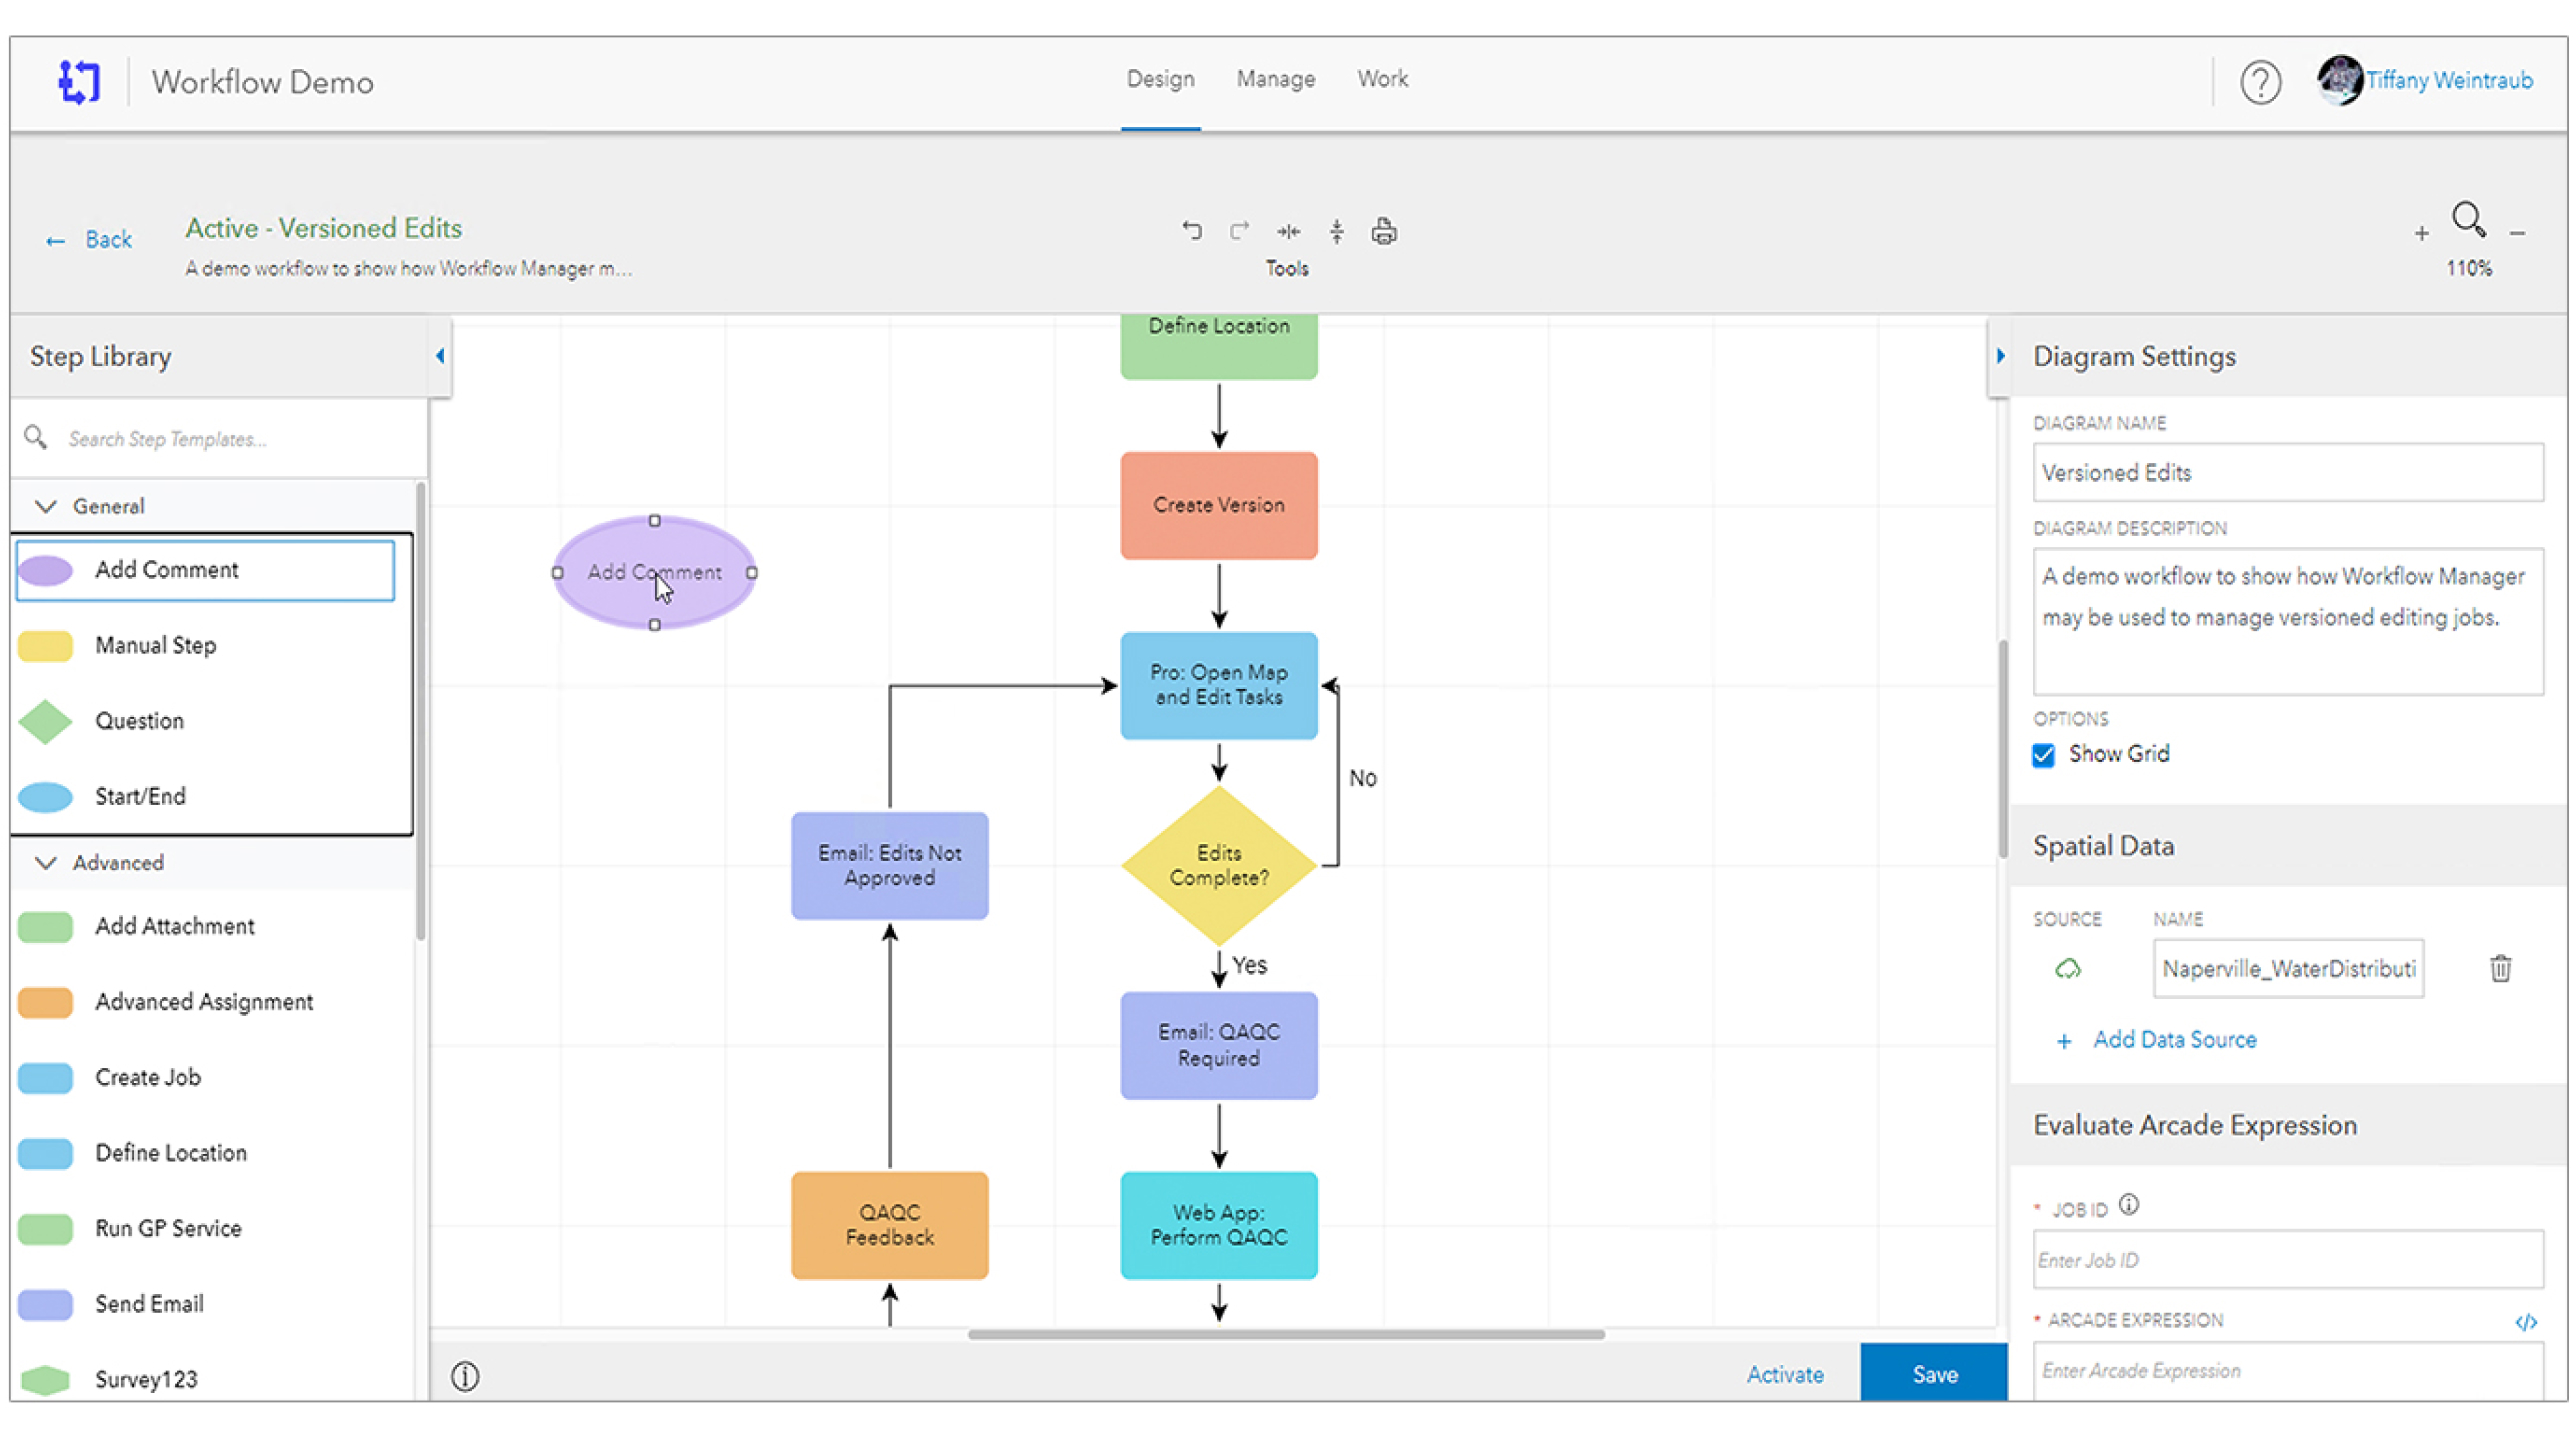
Task: Click the horizontal distribute tool icon
Action: tap(1288, 231)
